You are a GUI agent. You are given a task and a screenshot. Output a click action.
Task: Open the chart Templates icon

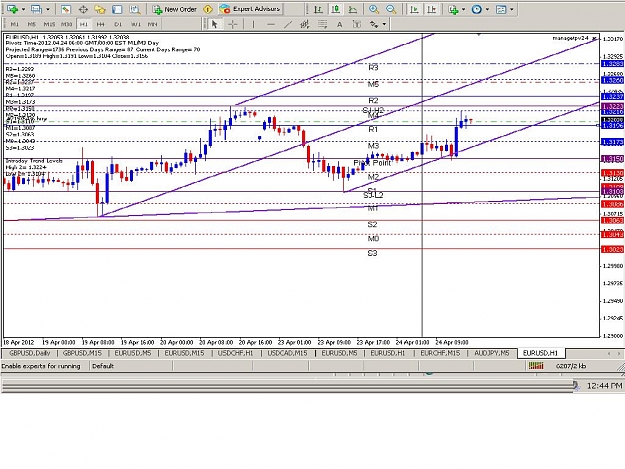coord(501,9)
